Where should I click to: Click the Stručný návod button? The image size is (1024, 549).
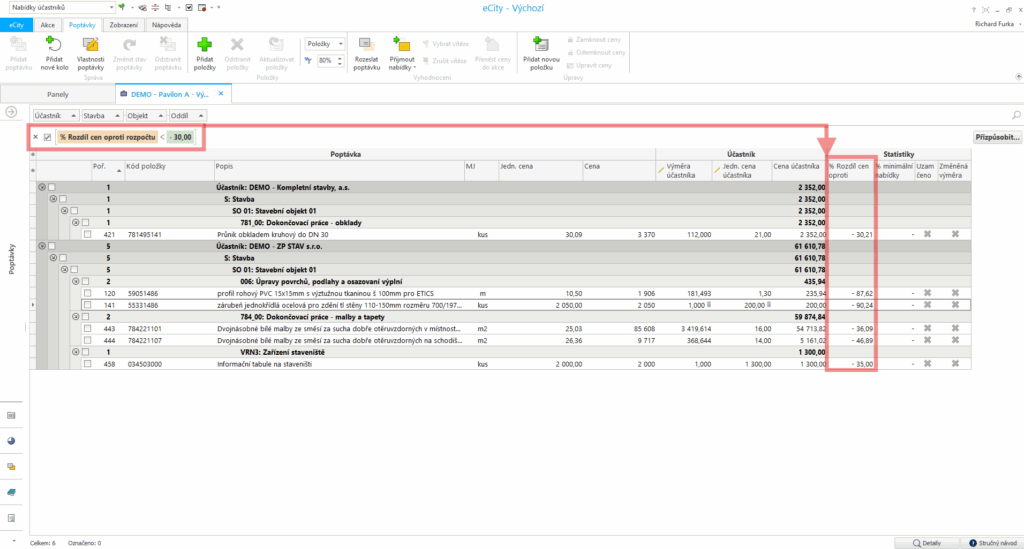(990, 542)
